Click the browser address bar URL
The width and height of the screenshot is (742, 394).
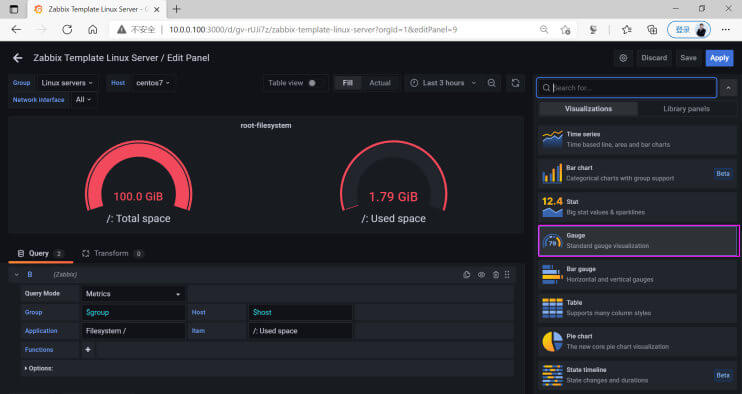click(313, 29)
